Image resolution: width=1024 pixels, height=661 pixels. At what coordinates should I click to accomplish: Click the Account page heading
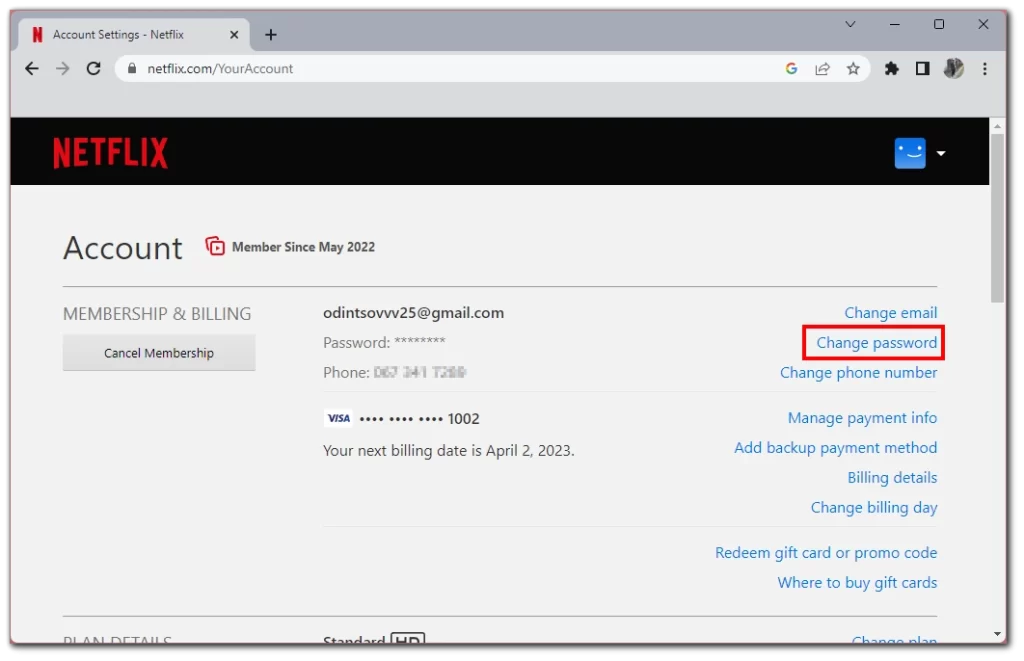(123, 248)
